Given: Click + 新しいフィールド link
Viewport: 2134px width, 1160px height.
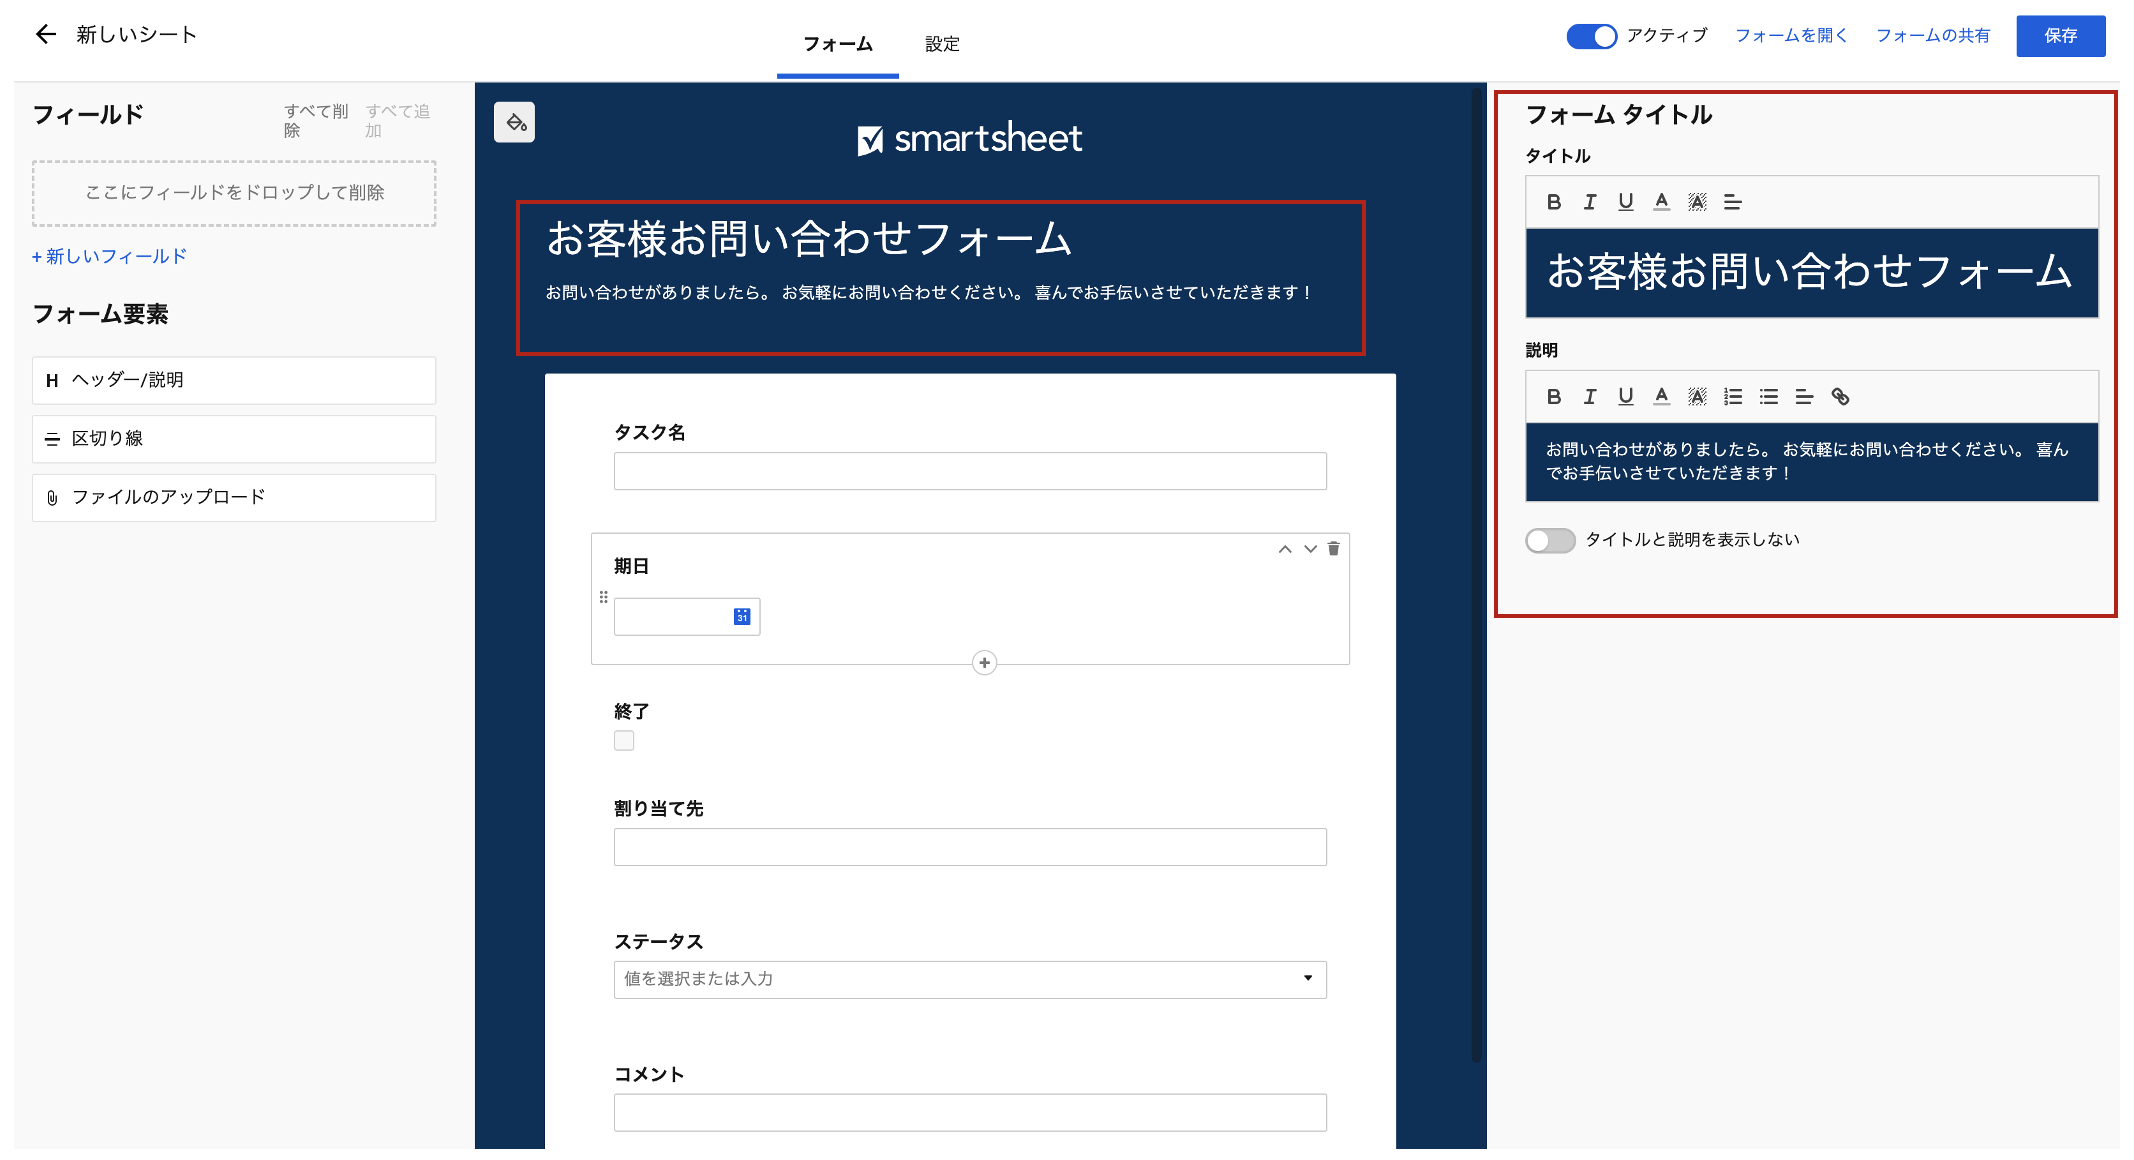Looking at the screenshot, I should coord(109,256).
